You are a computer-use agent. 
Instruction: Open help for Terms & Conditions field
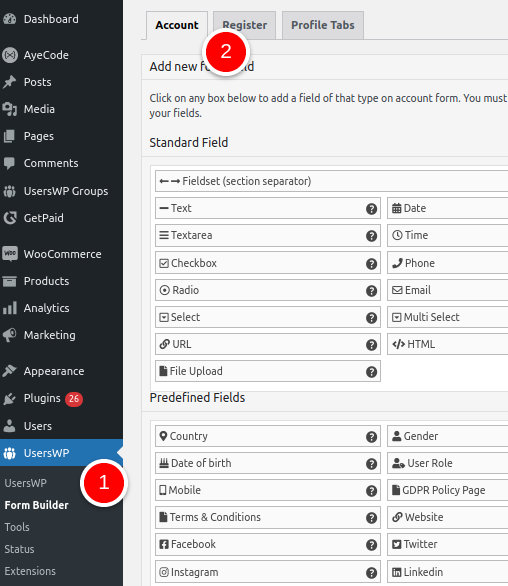[x=371, y=518]
